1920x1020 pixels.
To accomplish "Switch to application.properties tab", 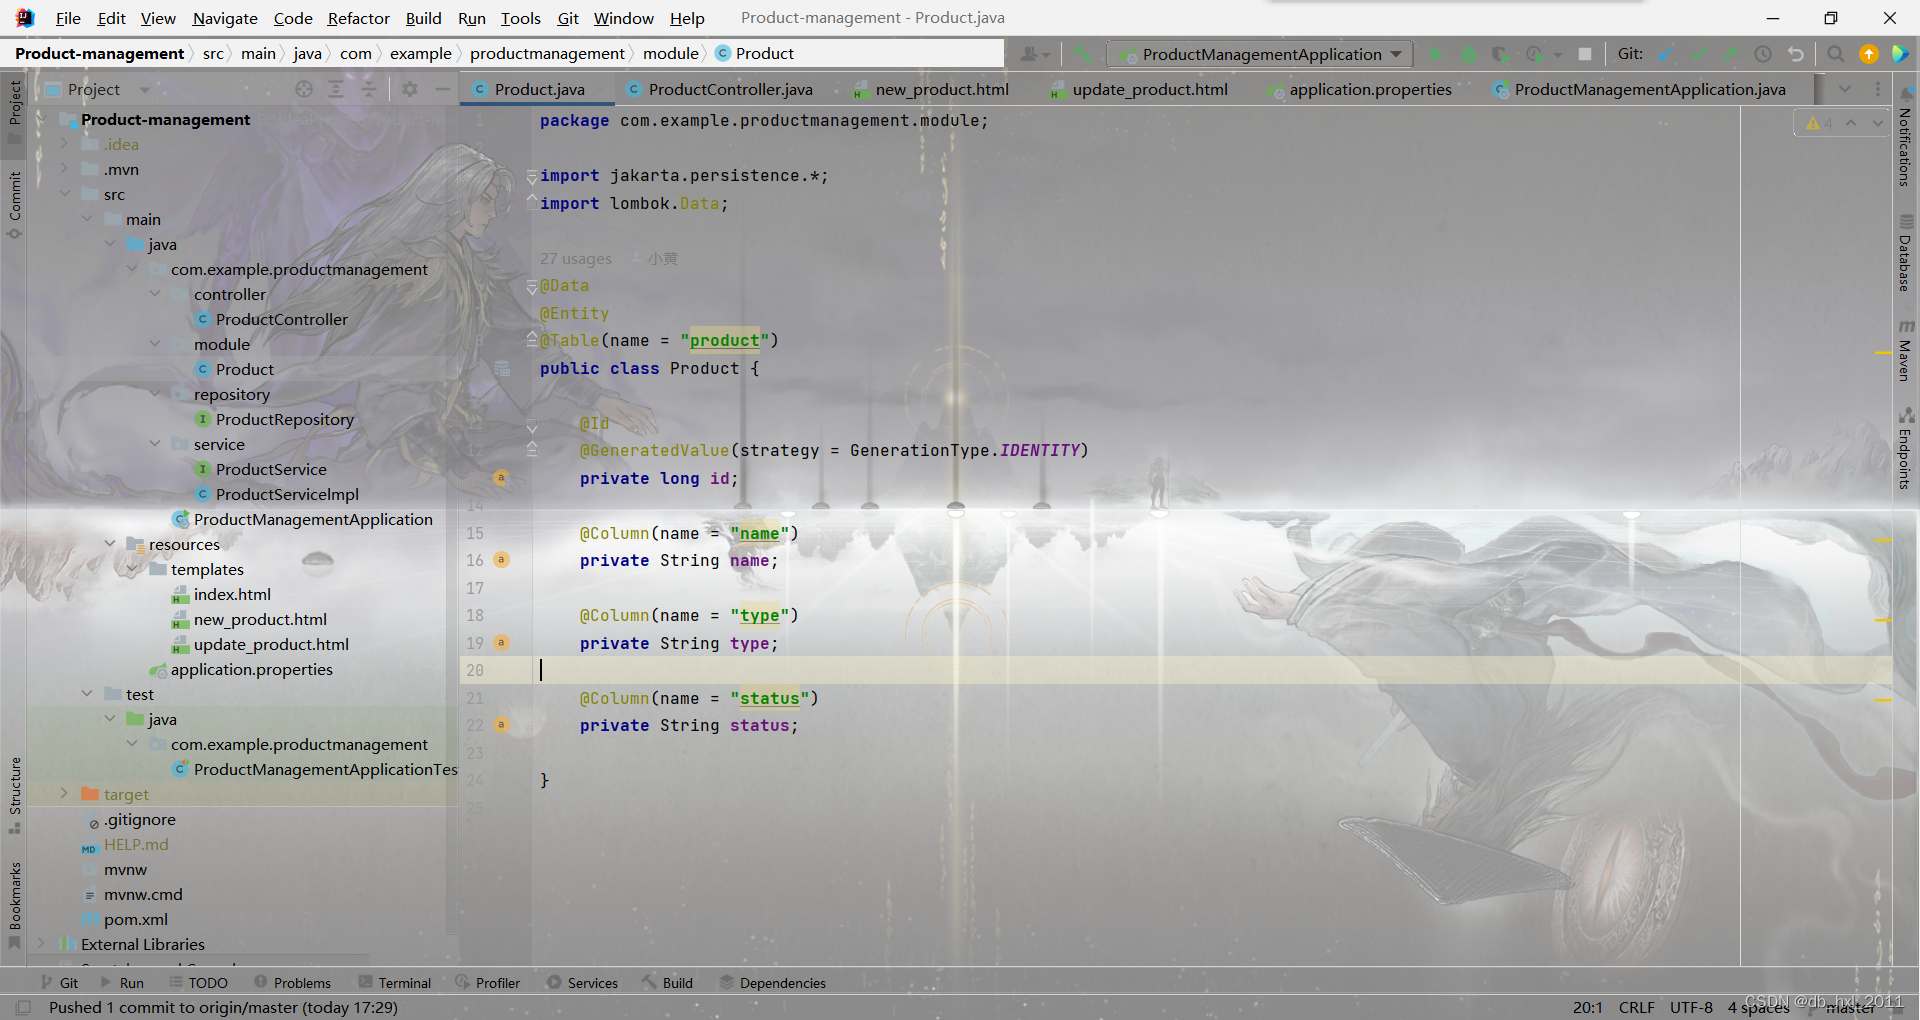I will coord(1360,89).
